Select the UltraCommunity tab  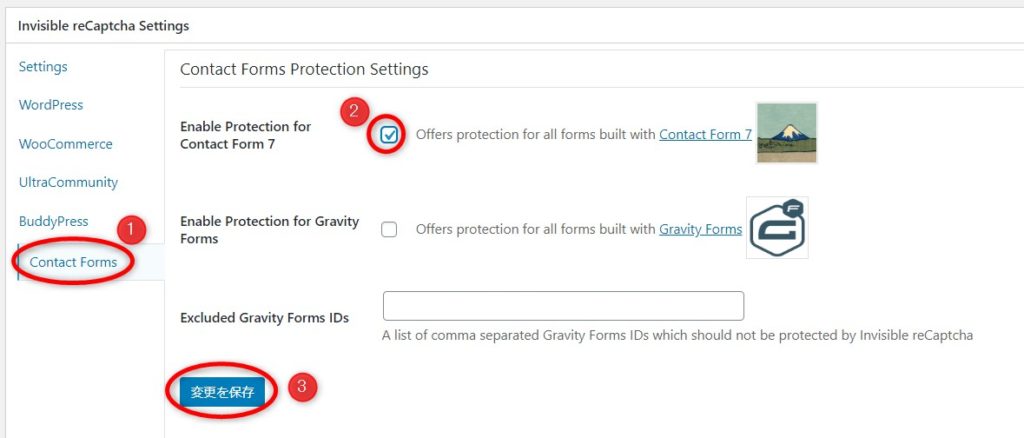68,182
